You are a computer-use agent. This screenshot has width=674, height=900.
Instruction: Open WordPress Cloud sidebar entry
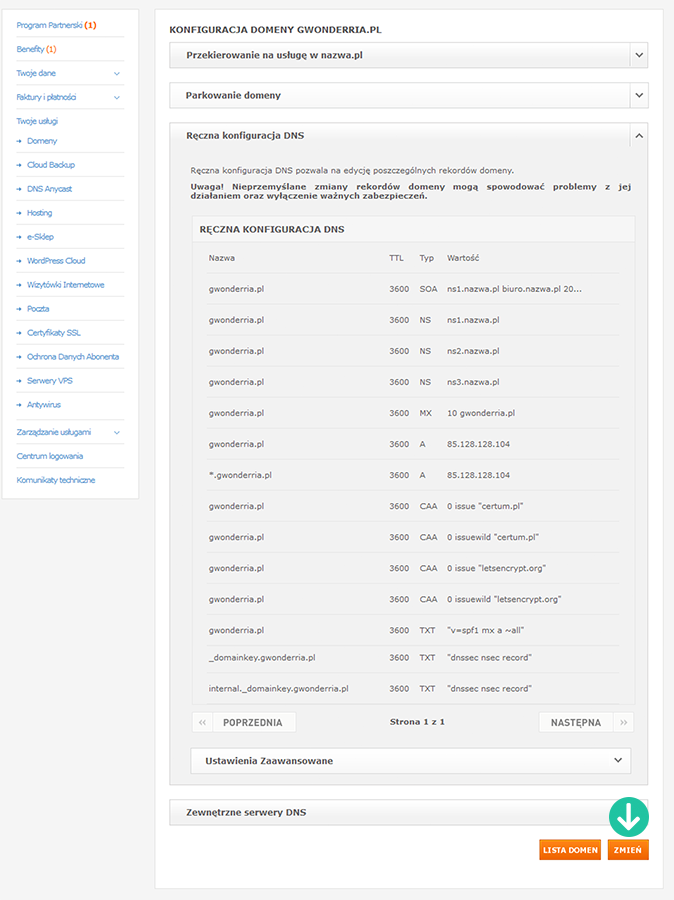point(56,261)
